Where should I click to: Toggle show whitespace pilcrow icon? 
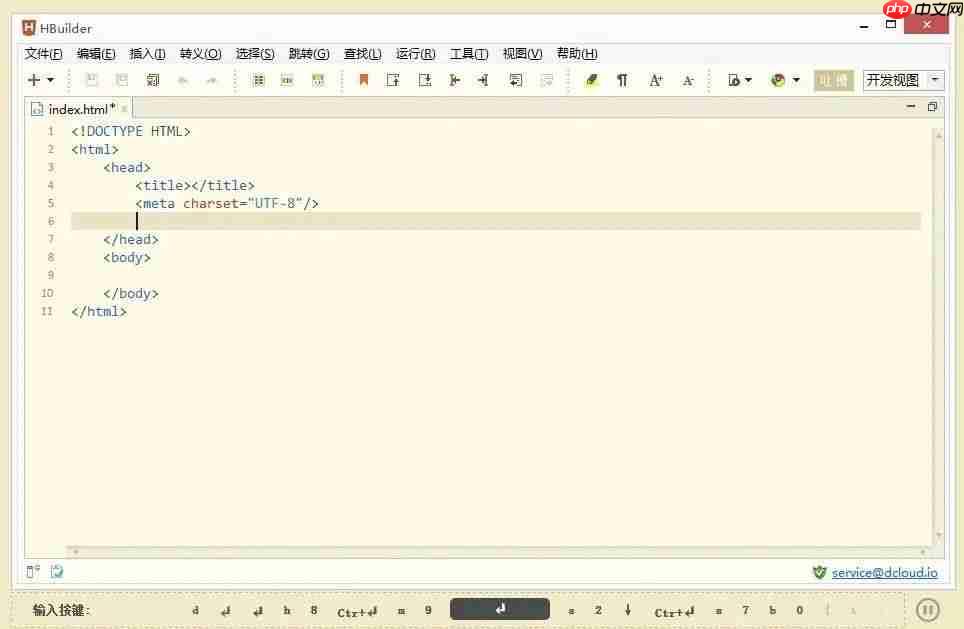pyautogui.click(x=622, y=80)
